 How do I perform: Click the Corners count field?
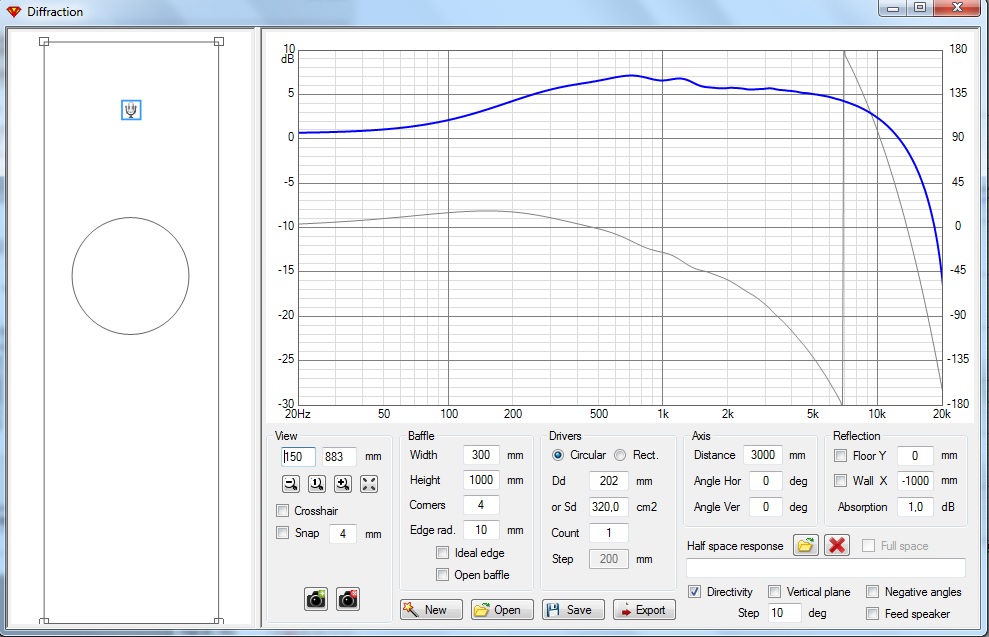point(481,505)
